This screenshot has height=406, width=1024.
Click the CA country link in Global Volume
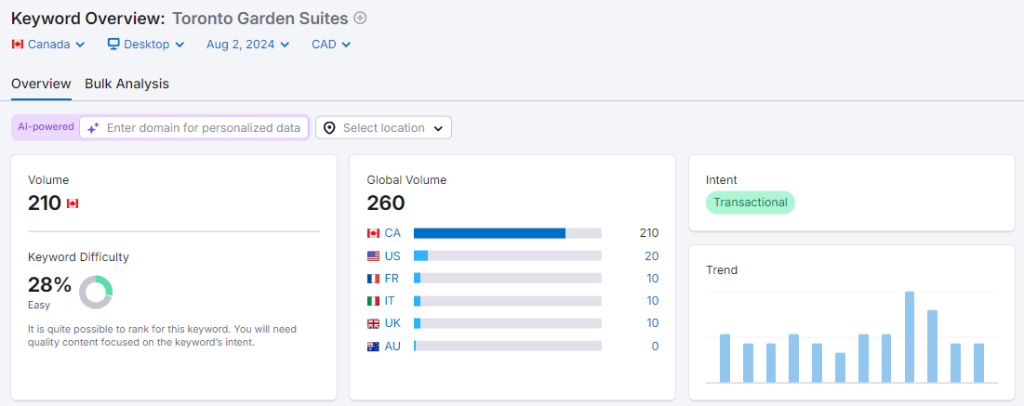[x=392, y=233]
